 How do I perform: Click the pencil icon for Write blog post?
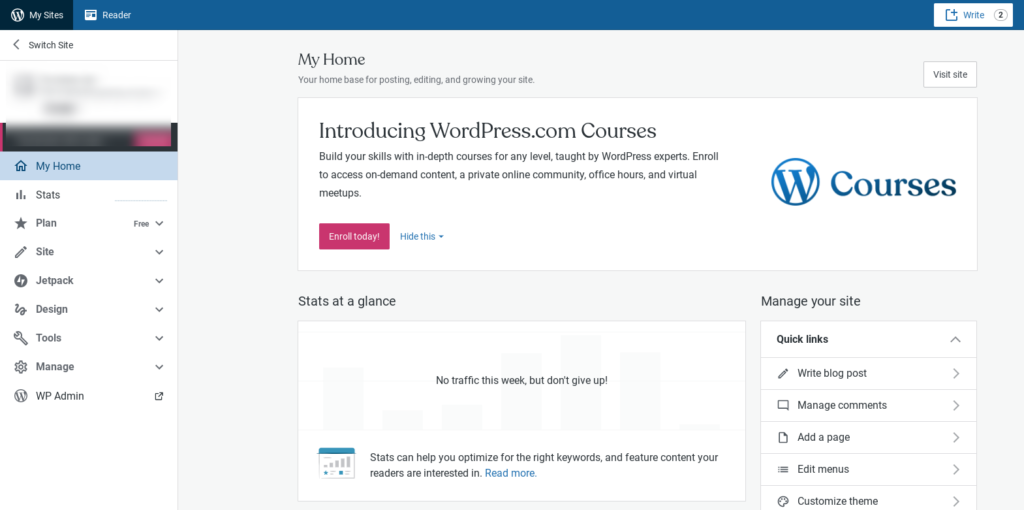point(783,374)
